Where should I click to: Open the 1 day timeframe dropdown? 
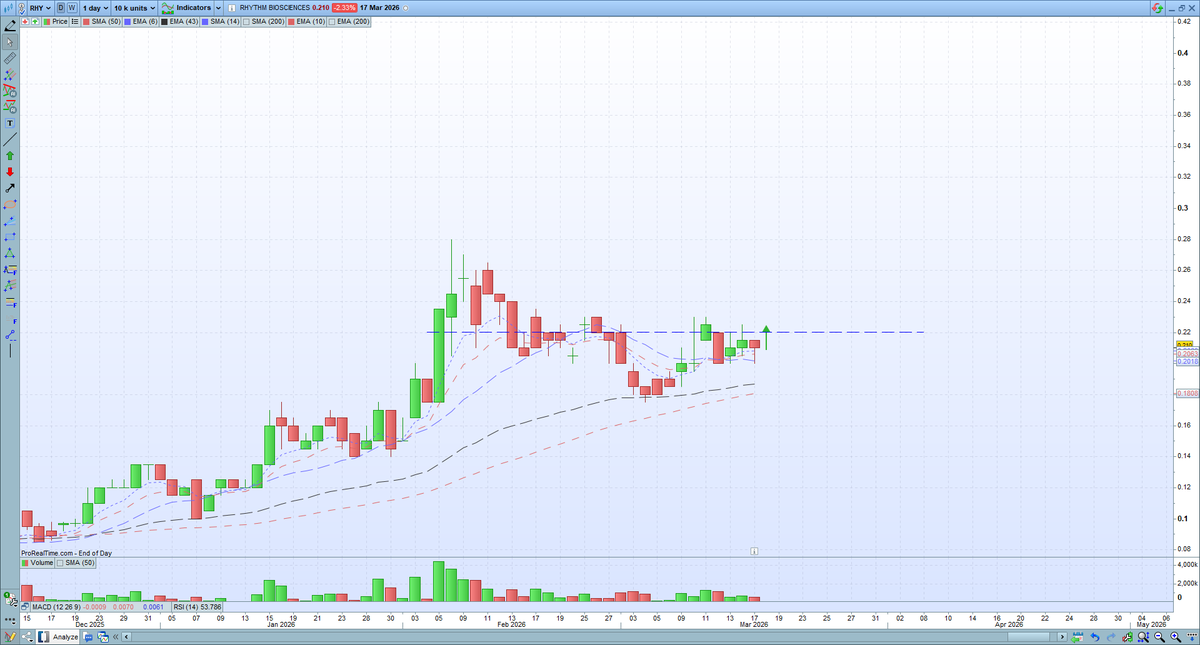pos(95,8)
